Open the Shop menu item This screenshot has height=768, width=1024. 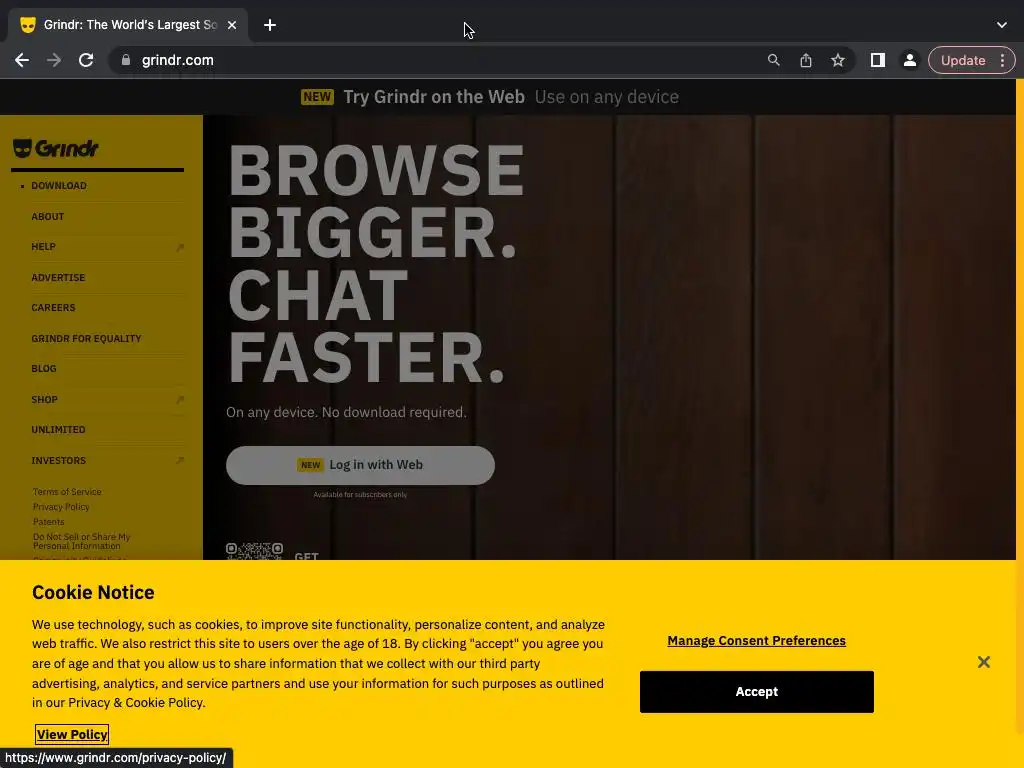point(44,399)
